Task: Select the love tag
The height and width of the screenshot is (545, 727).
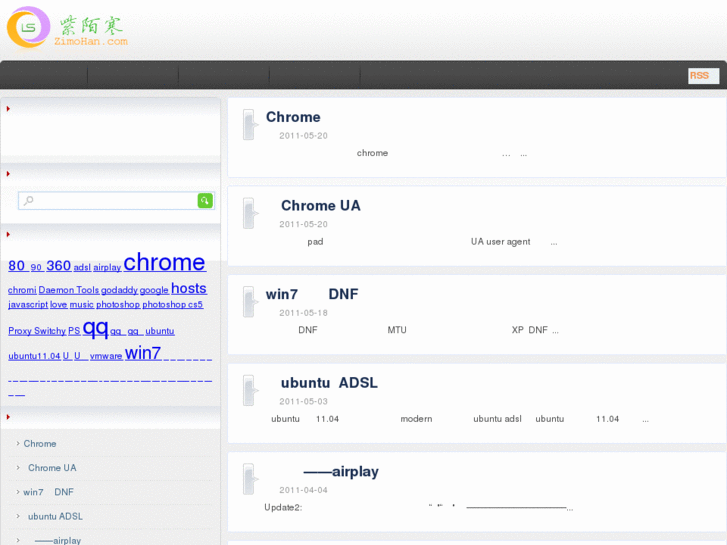Action: pos(58,305)
